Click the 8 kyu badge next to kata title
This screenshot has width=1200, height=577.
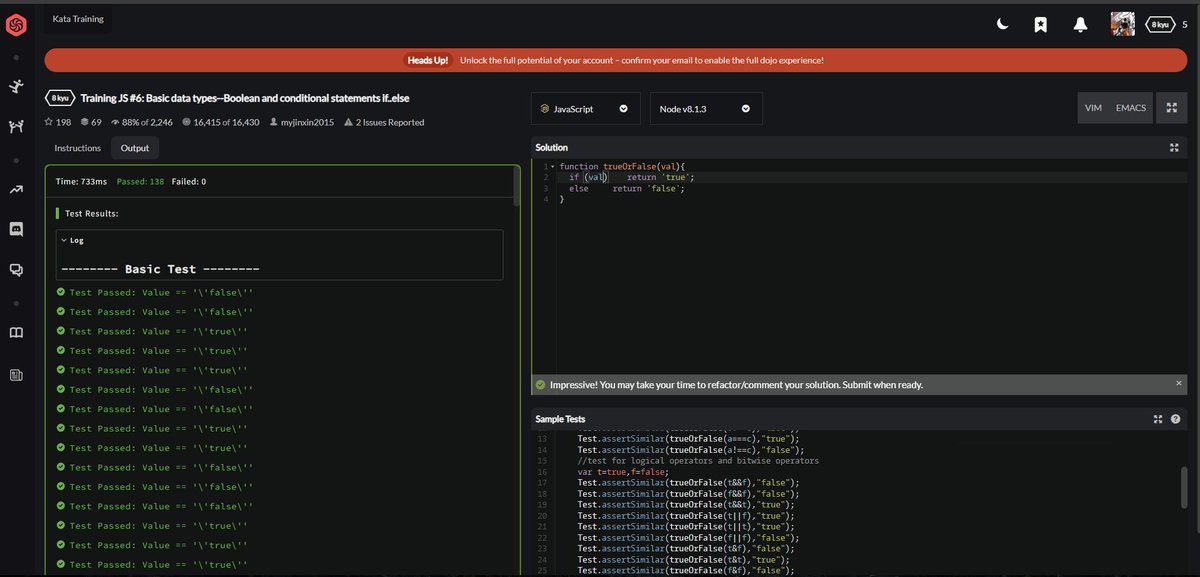tap(61, 98)
